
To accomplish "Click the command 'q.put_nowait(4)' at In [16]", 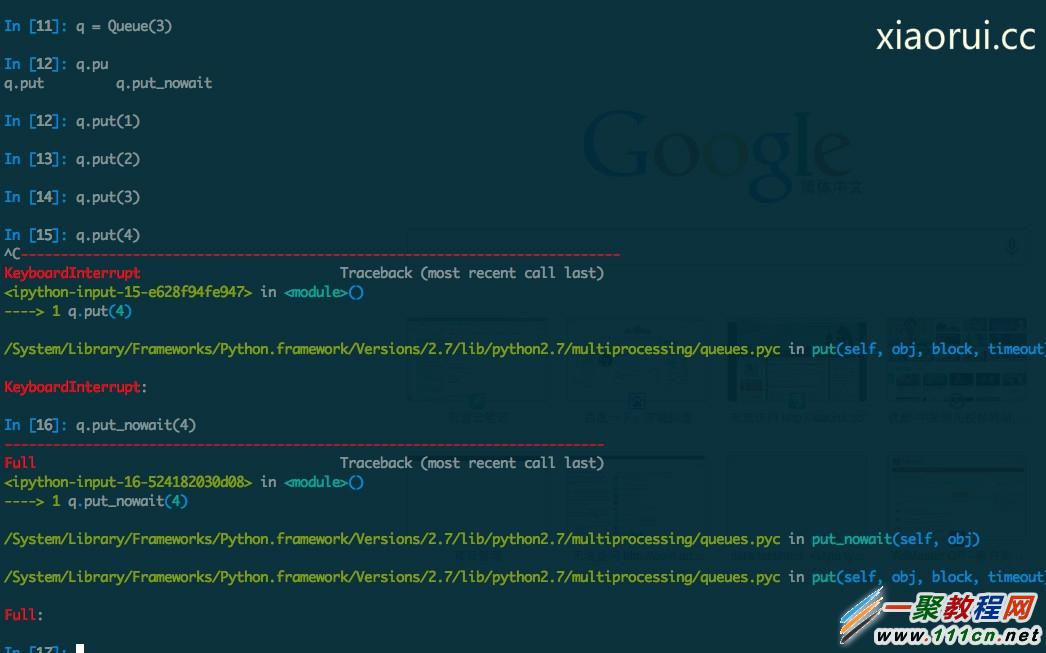I will pyautogui.click(x=135, y=426).
